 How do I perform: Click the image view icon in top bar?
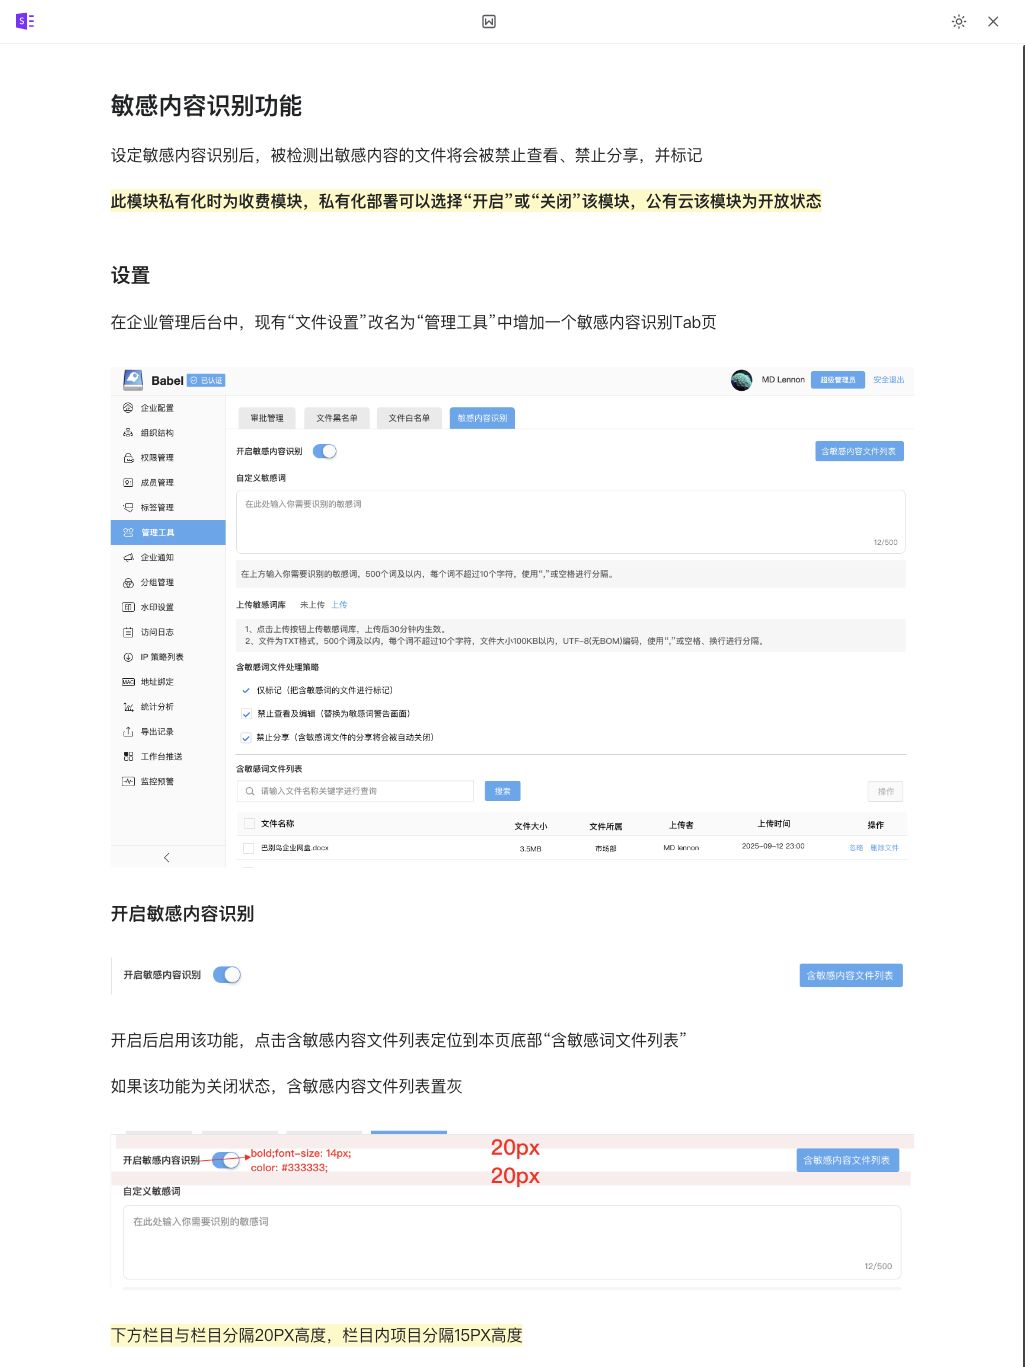(489, 21)
